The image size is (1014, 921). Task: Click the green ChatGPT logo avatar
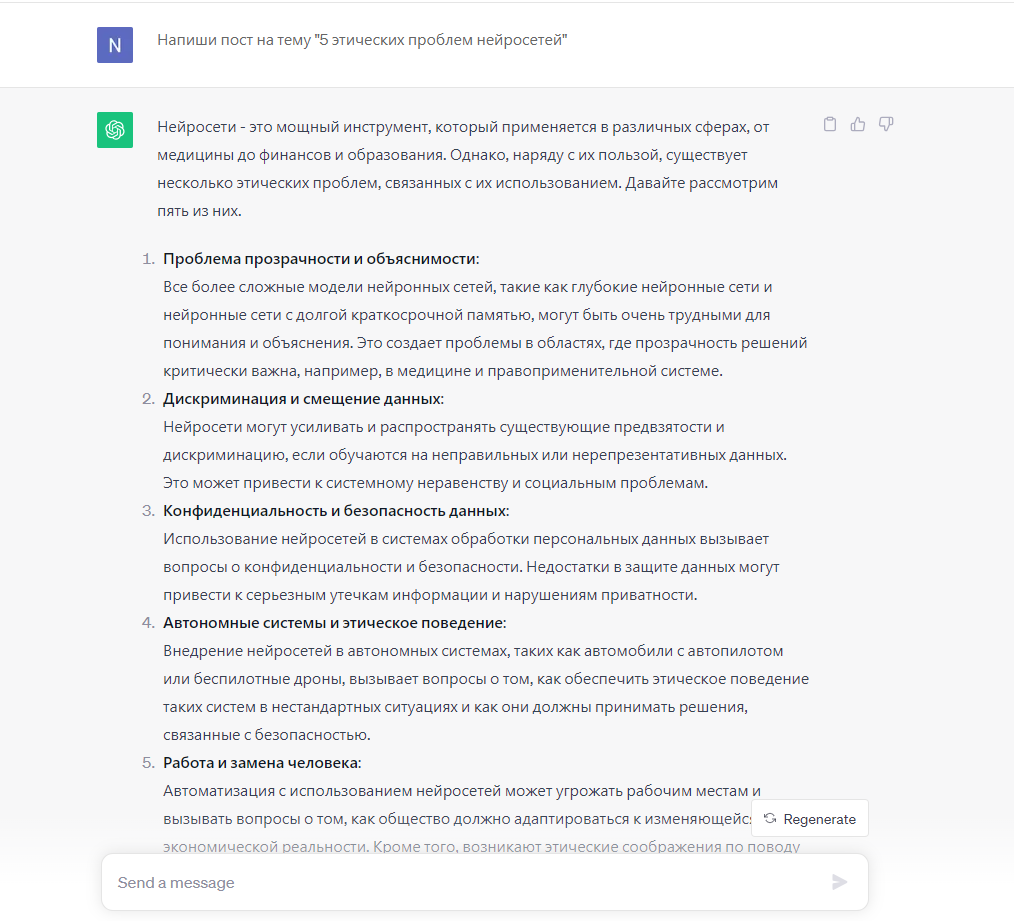[x=115, y=130]
